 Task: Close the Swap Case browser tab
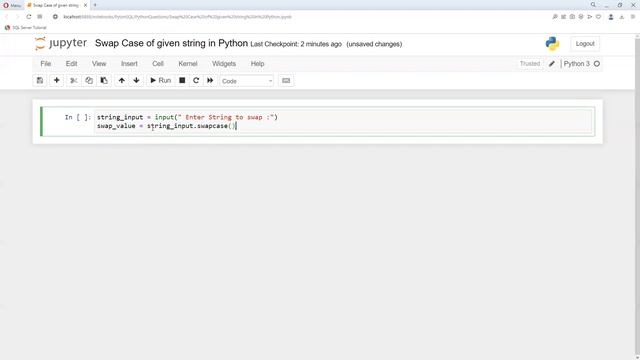(85, 5)
